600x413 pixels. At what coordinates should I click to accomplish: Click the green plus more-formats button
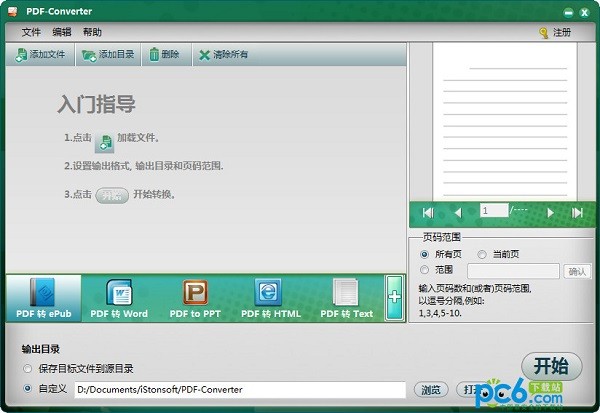point(395,297)
